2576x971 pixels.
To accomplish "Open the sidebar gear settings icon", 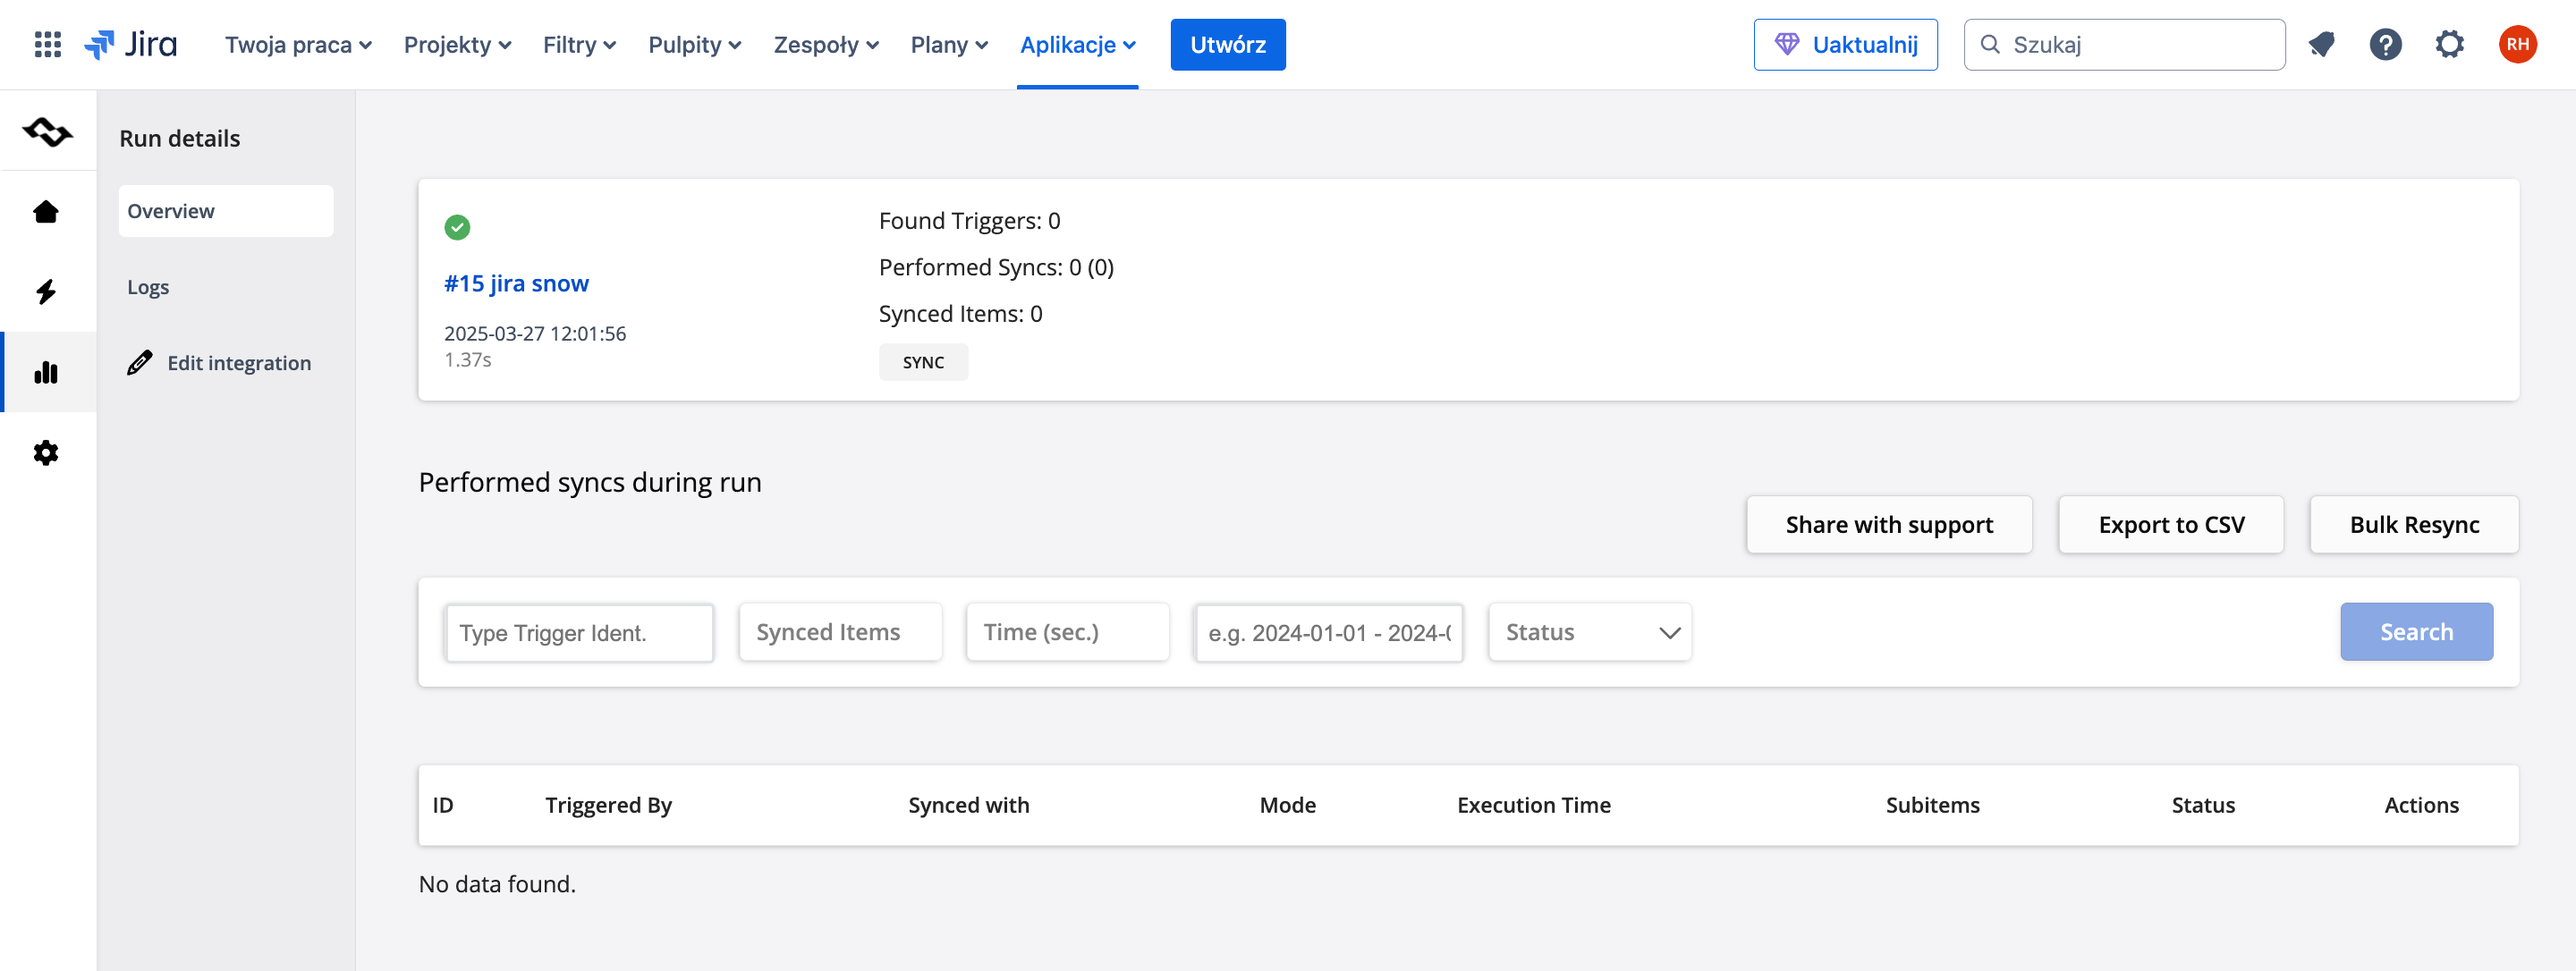I will point(46,453).
